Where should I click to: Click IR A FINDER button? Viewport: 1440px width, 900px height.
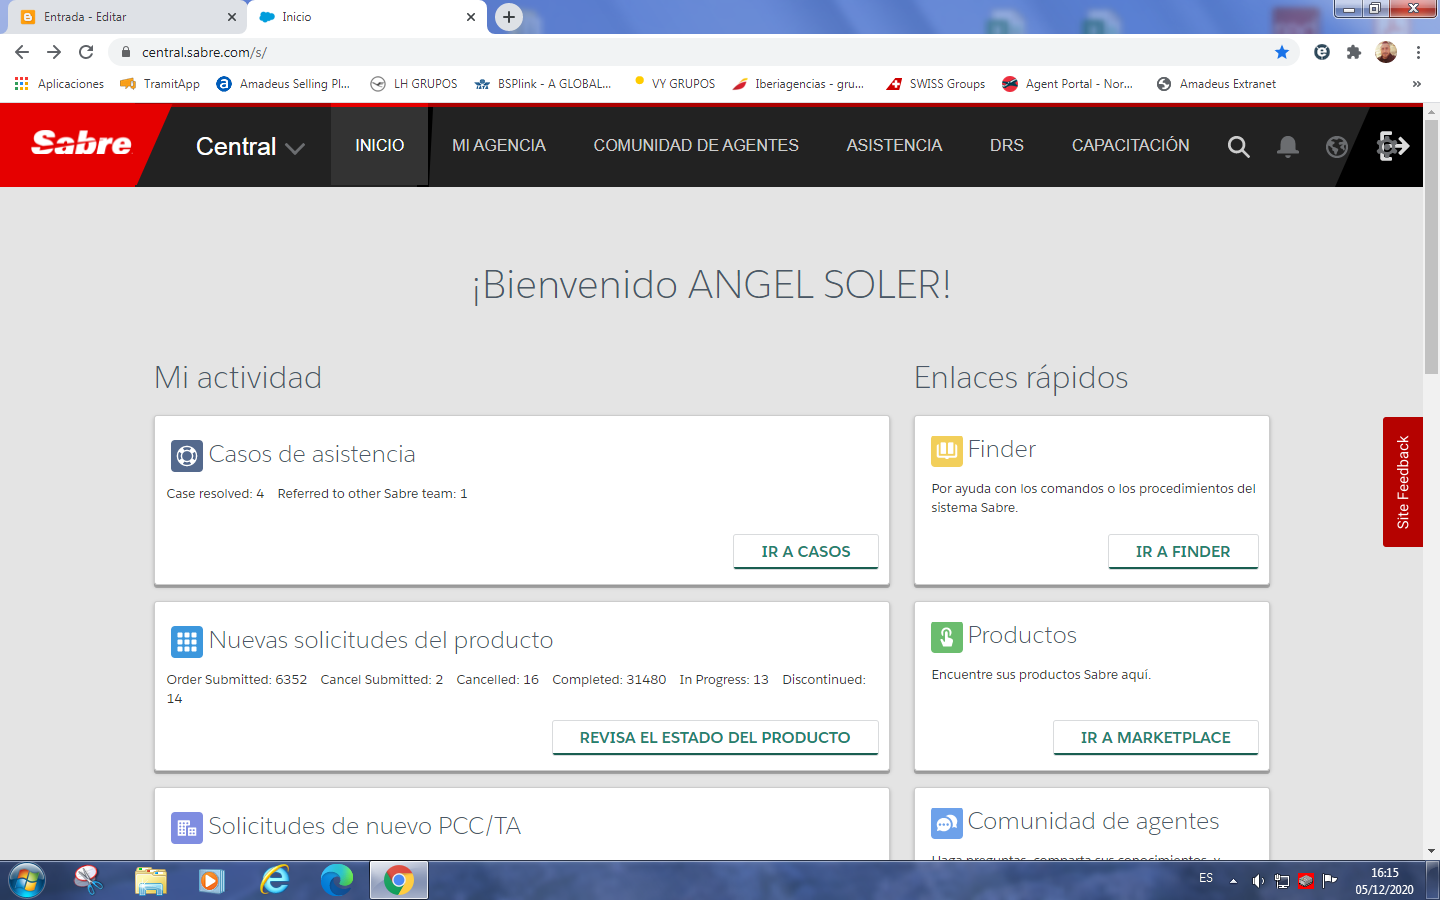(1183, 552)
